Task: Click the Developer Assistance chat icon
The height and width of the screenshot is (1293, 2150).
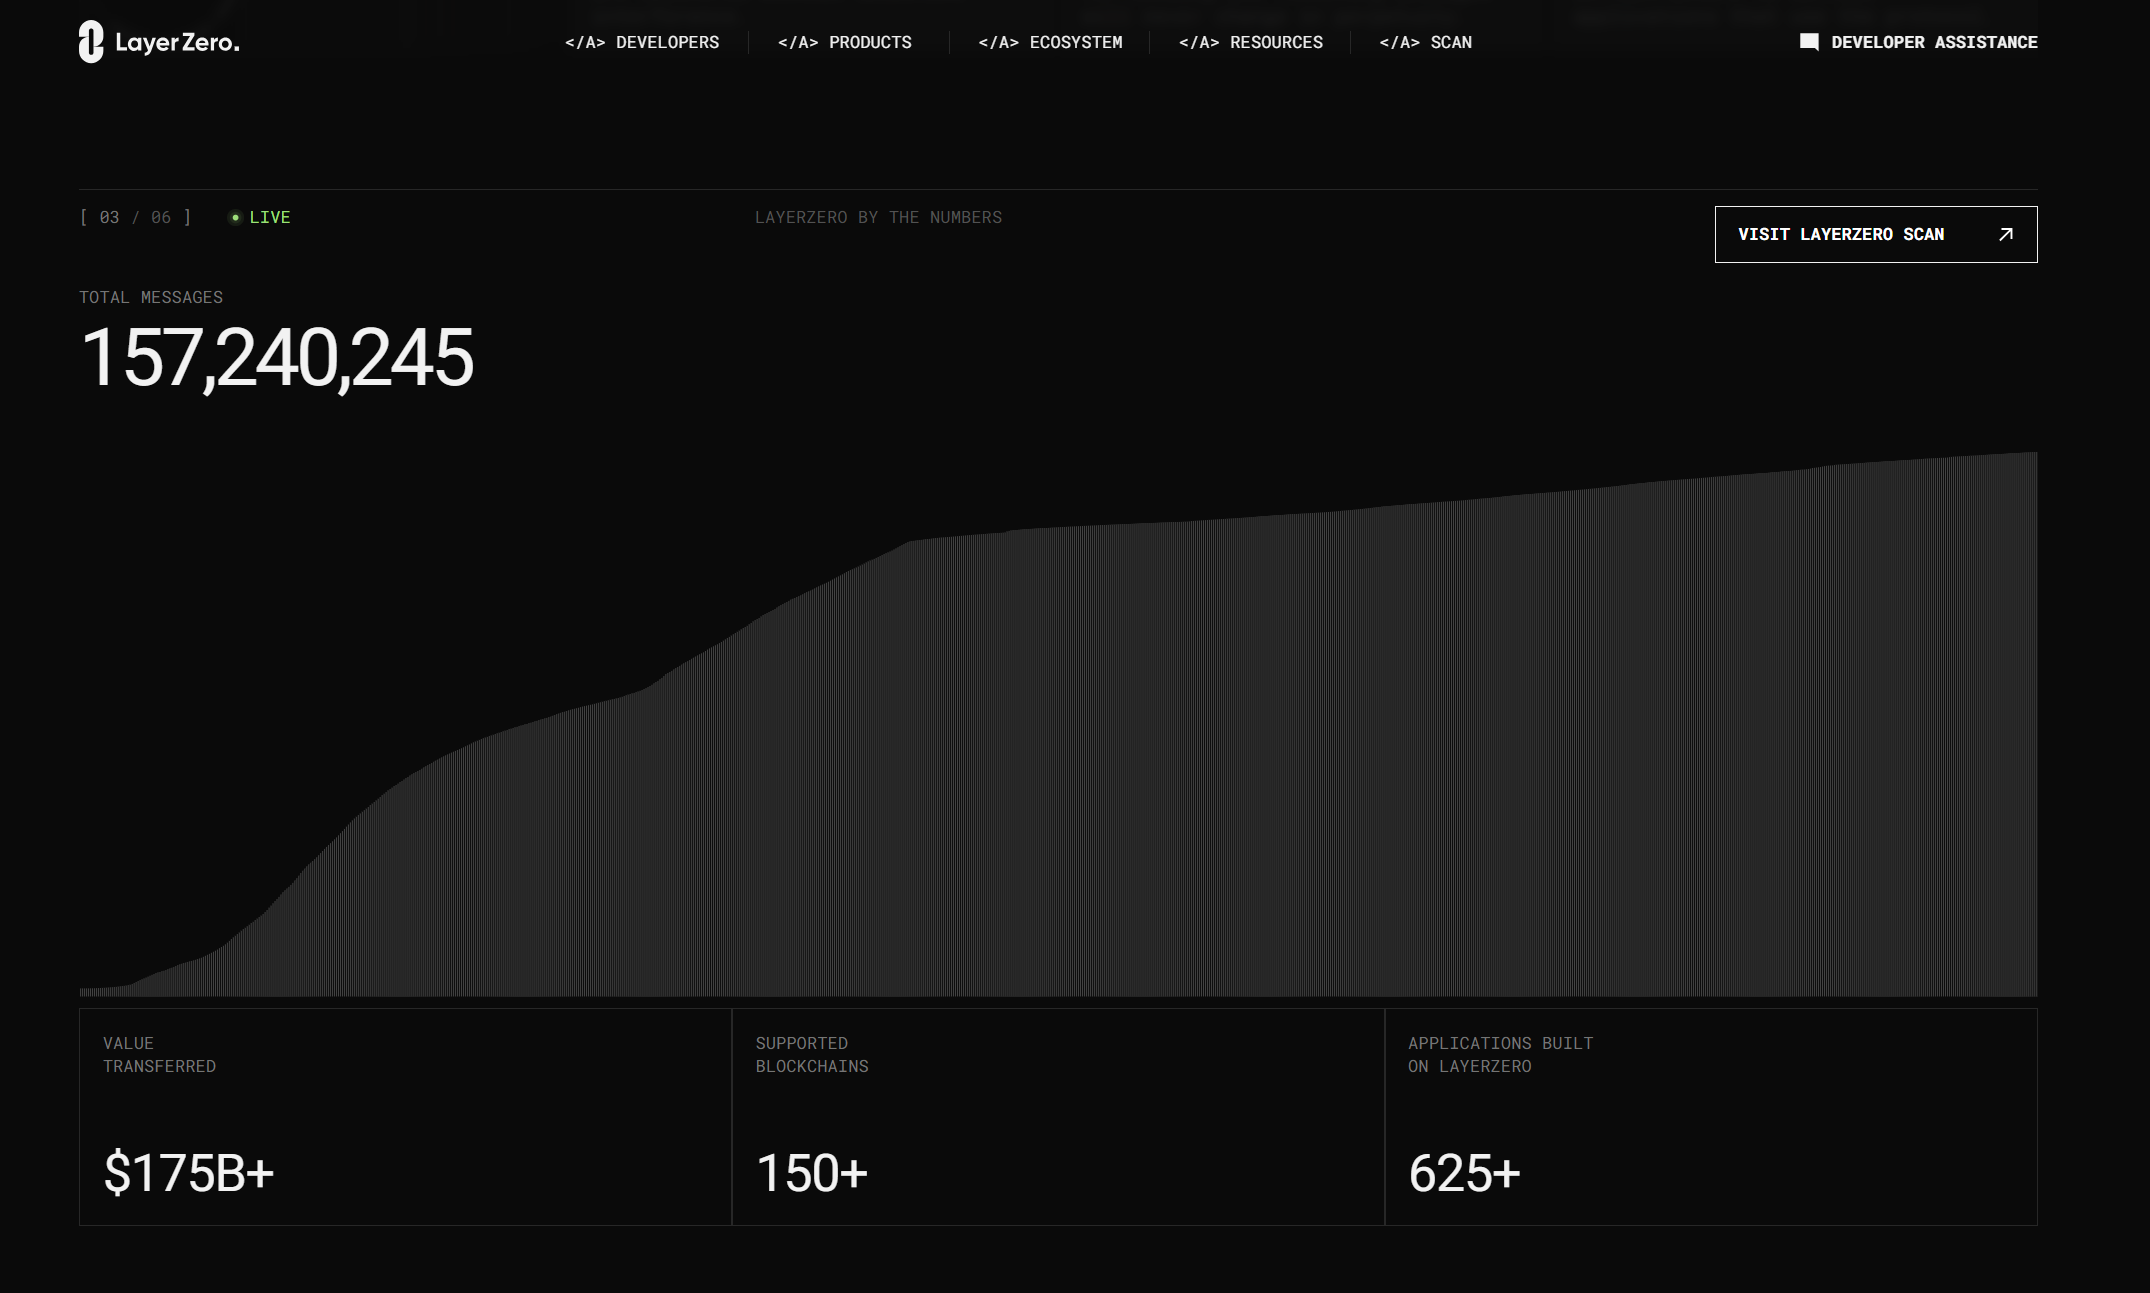Action: [x=1809, y=42]
